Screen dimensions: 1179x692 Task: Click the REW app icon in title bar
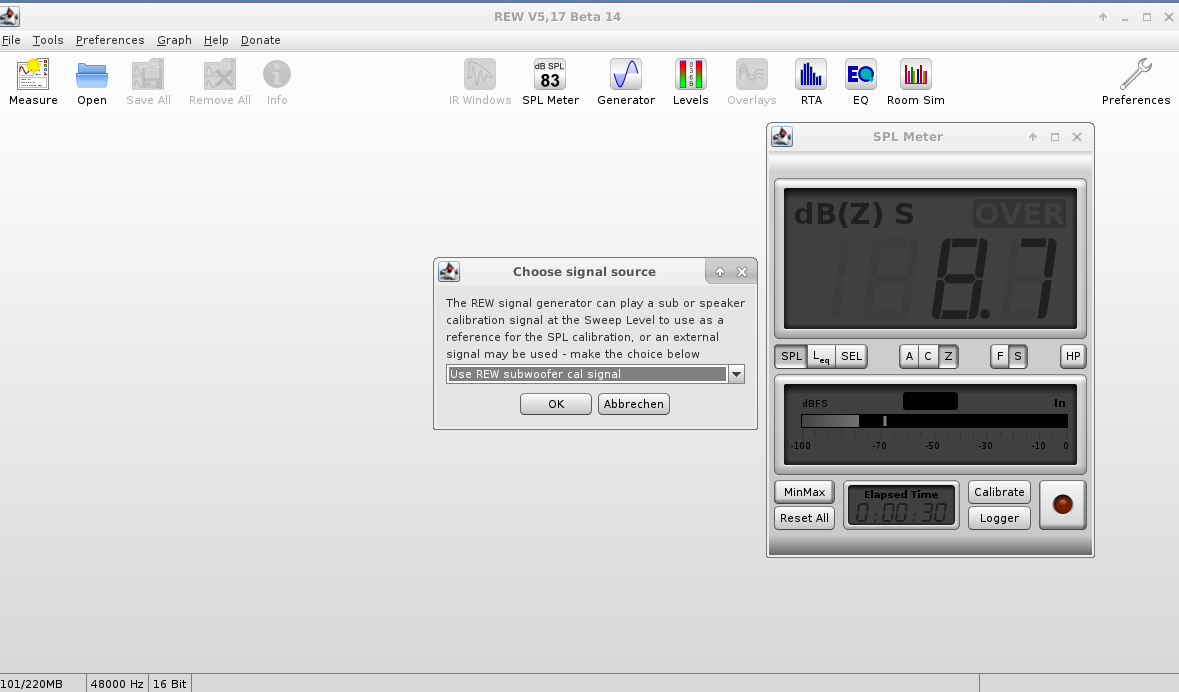[10, 16]
